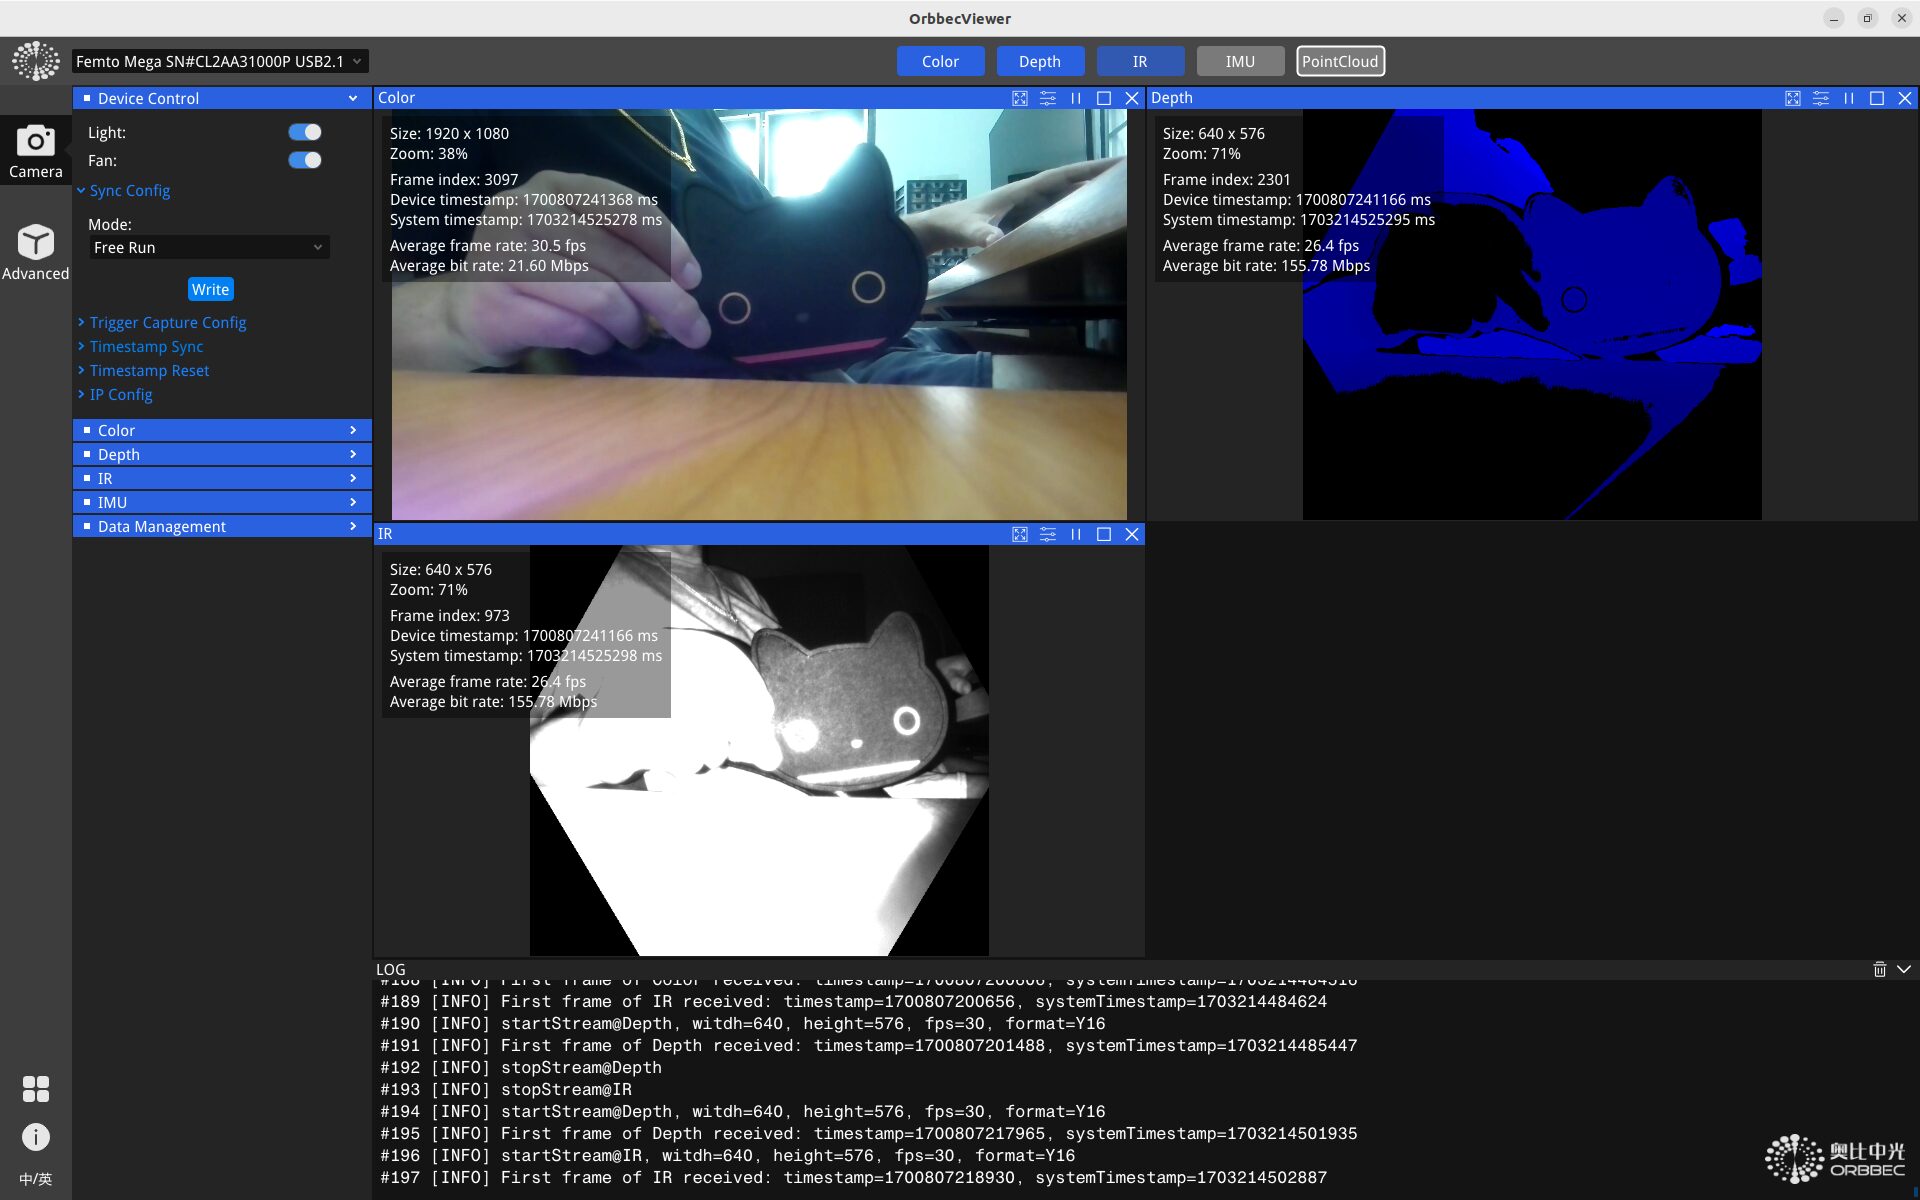Close the Depth stream panel
The width and height of the screenshot is (1920, 1200).
pos(1905,98)
